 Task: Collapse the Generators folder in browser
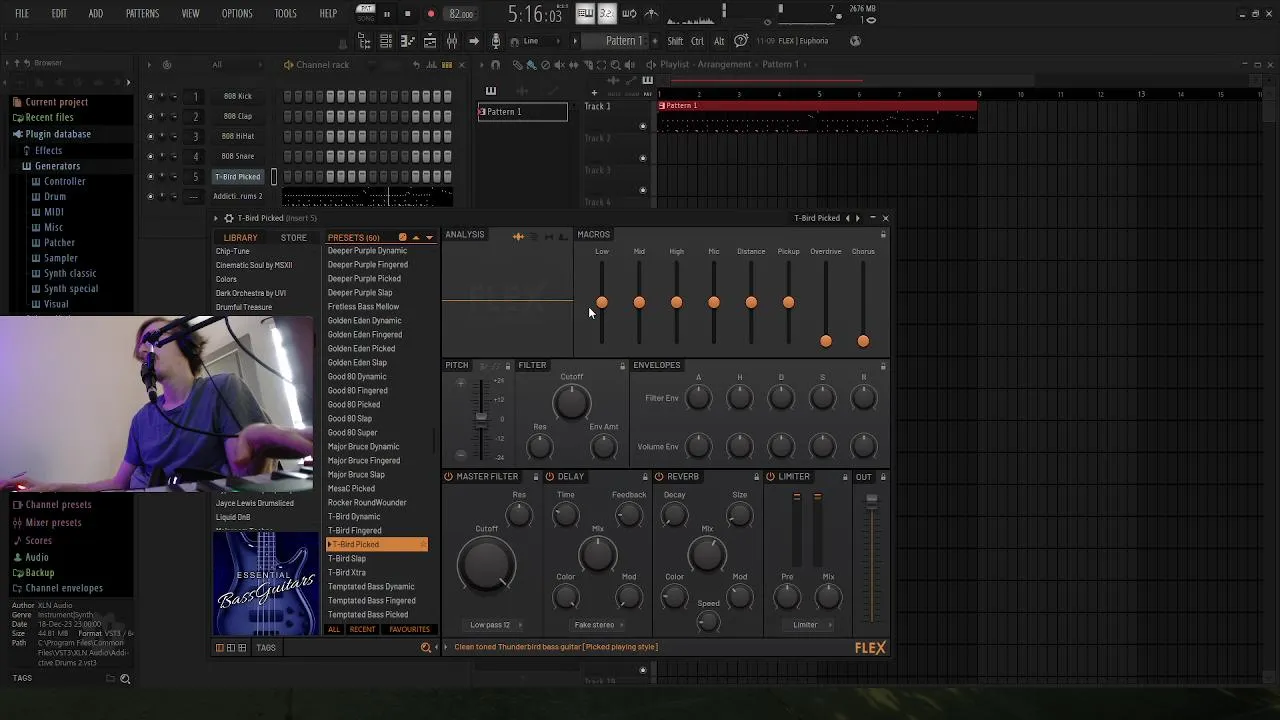click(57, 166)
